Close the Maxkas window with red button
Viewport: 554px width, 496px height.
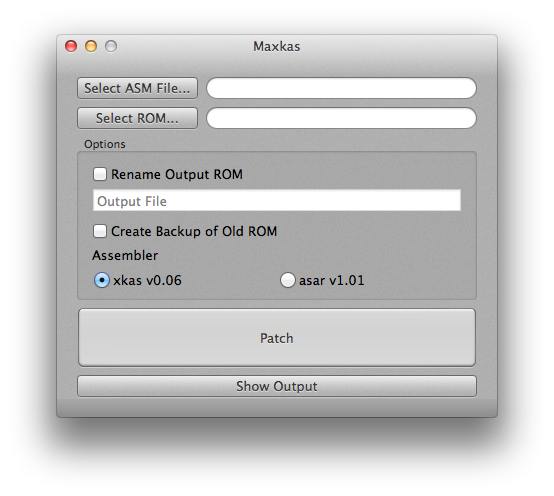pos(71,46)
